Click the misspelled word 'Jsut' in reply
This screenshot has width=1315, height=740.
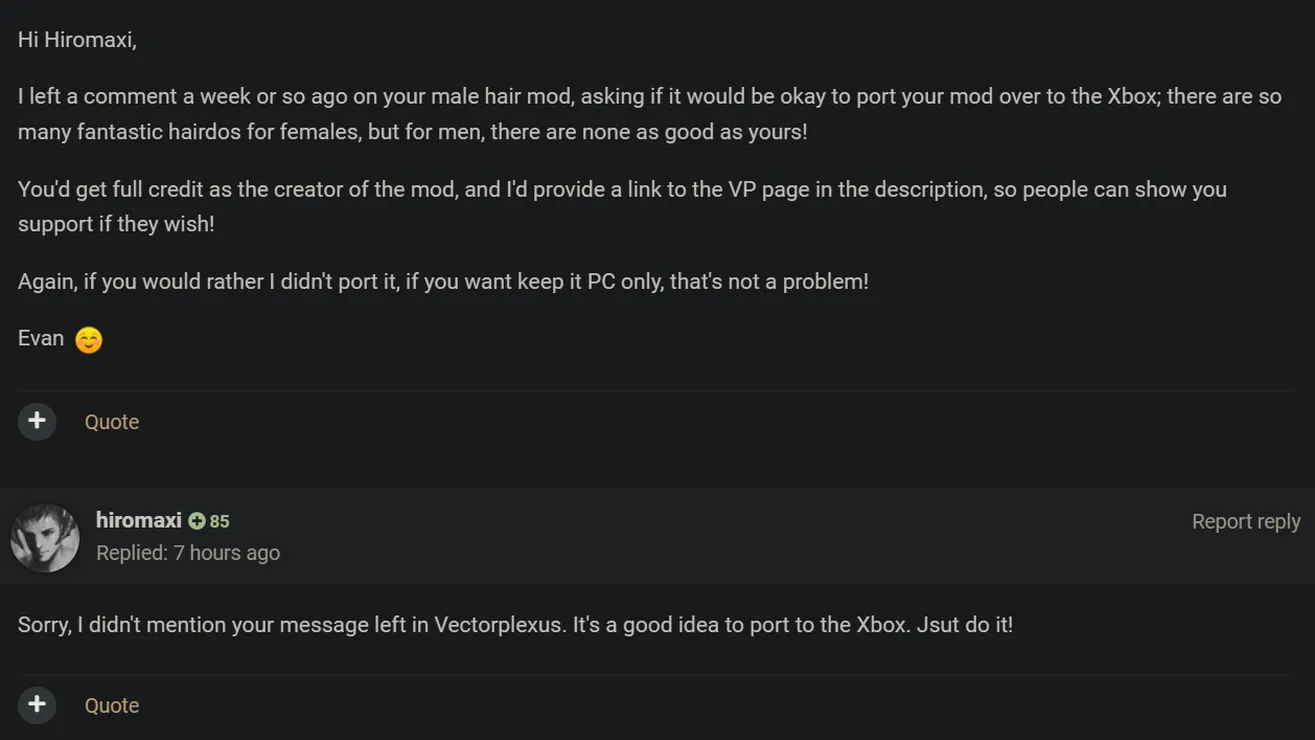point(937,625)
